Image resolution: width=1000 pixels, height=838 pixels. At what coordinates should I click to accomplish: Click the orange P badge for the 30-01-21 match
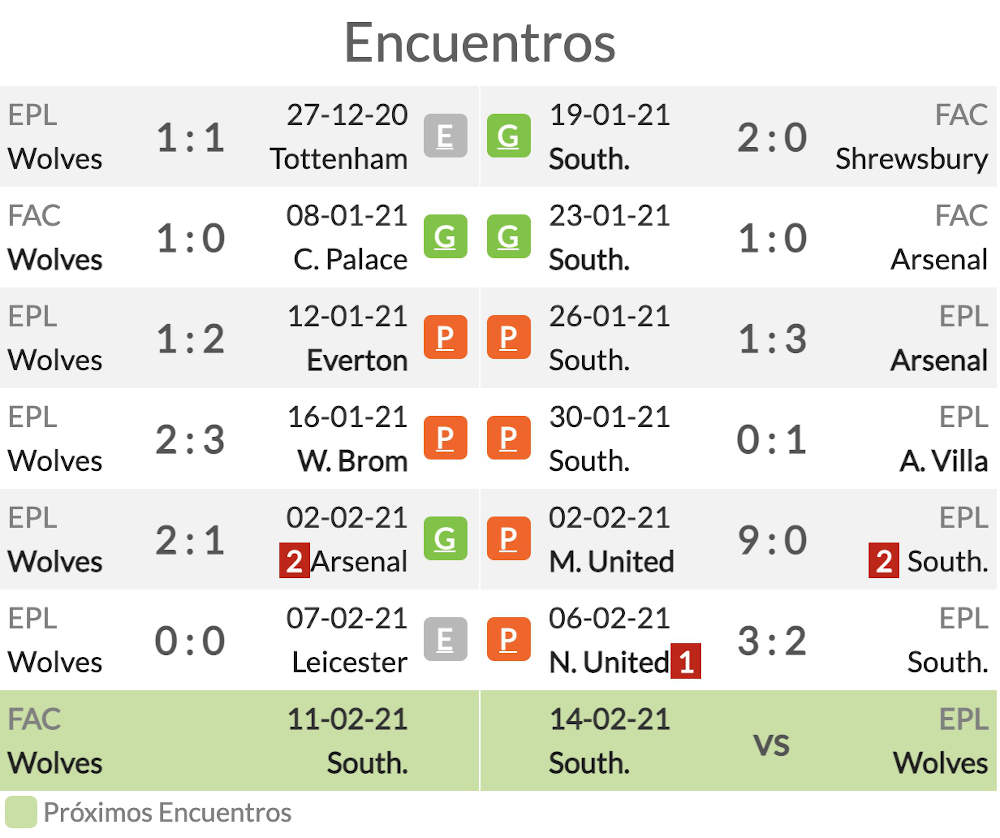coord(508,438)
